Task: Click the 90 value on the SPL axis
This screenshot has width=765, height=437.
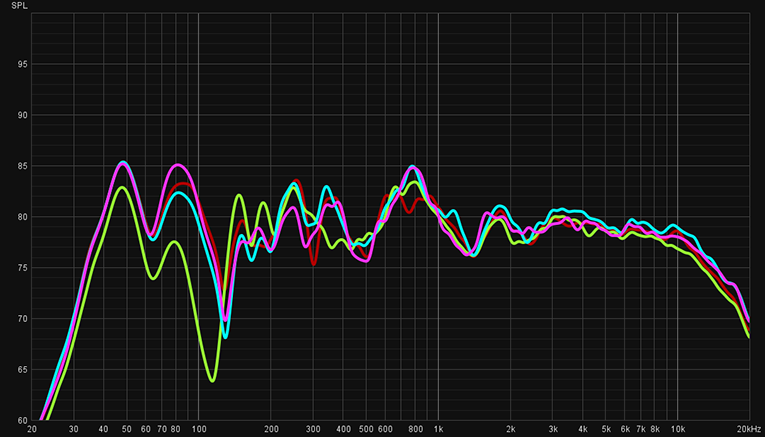Action: pyautogui.click(x=22, y=116)
